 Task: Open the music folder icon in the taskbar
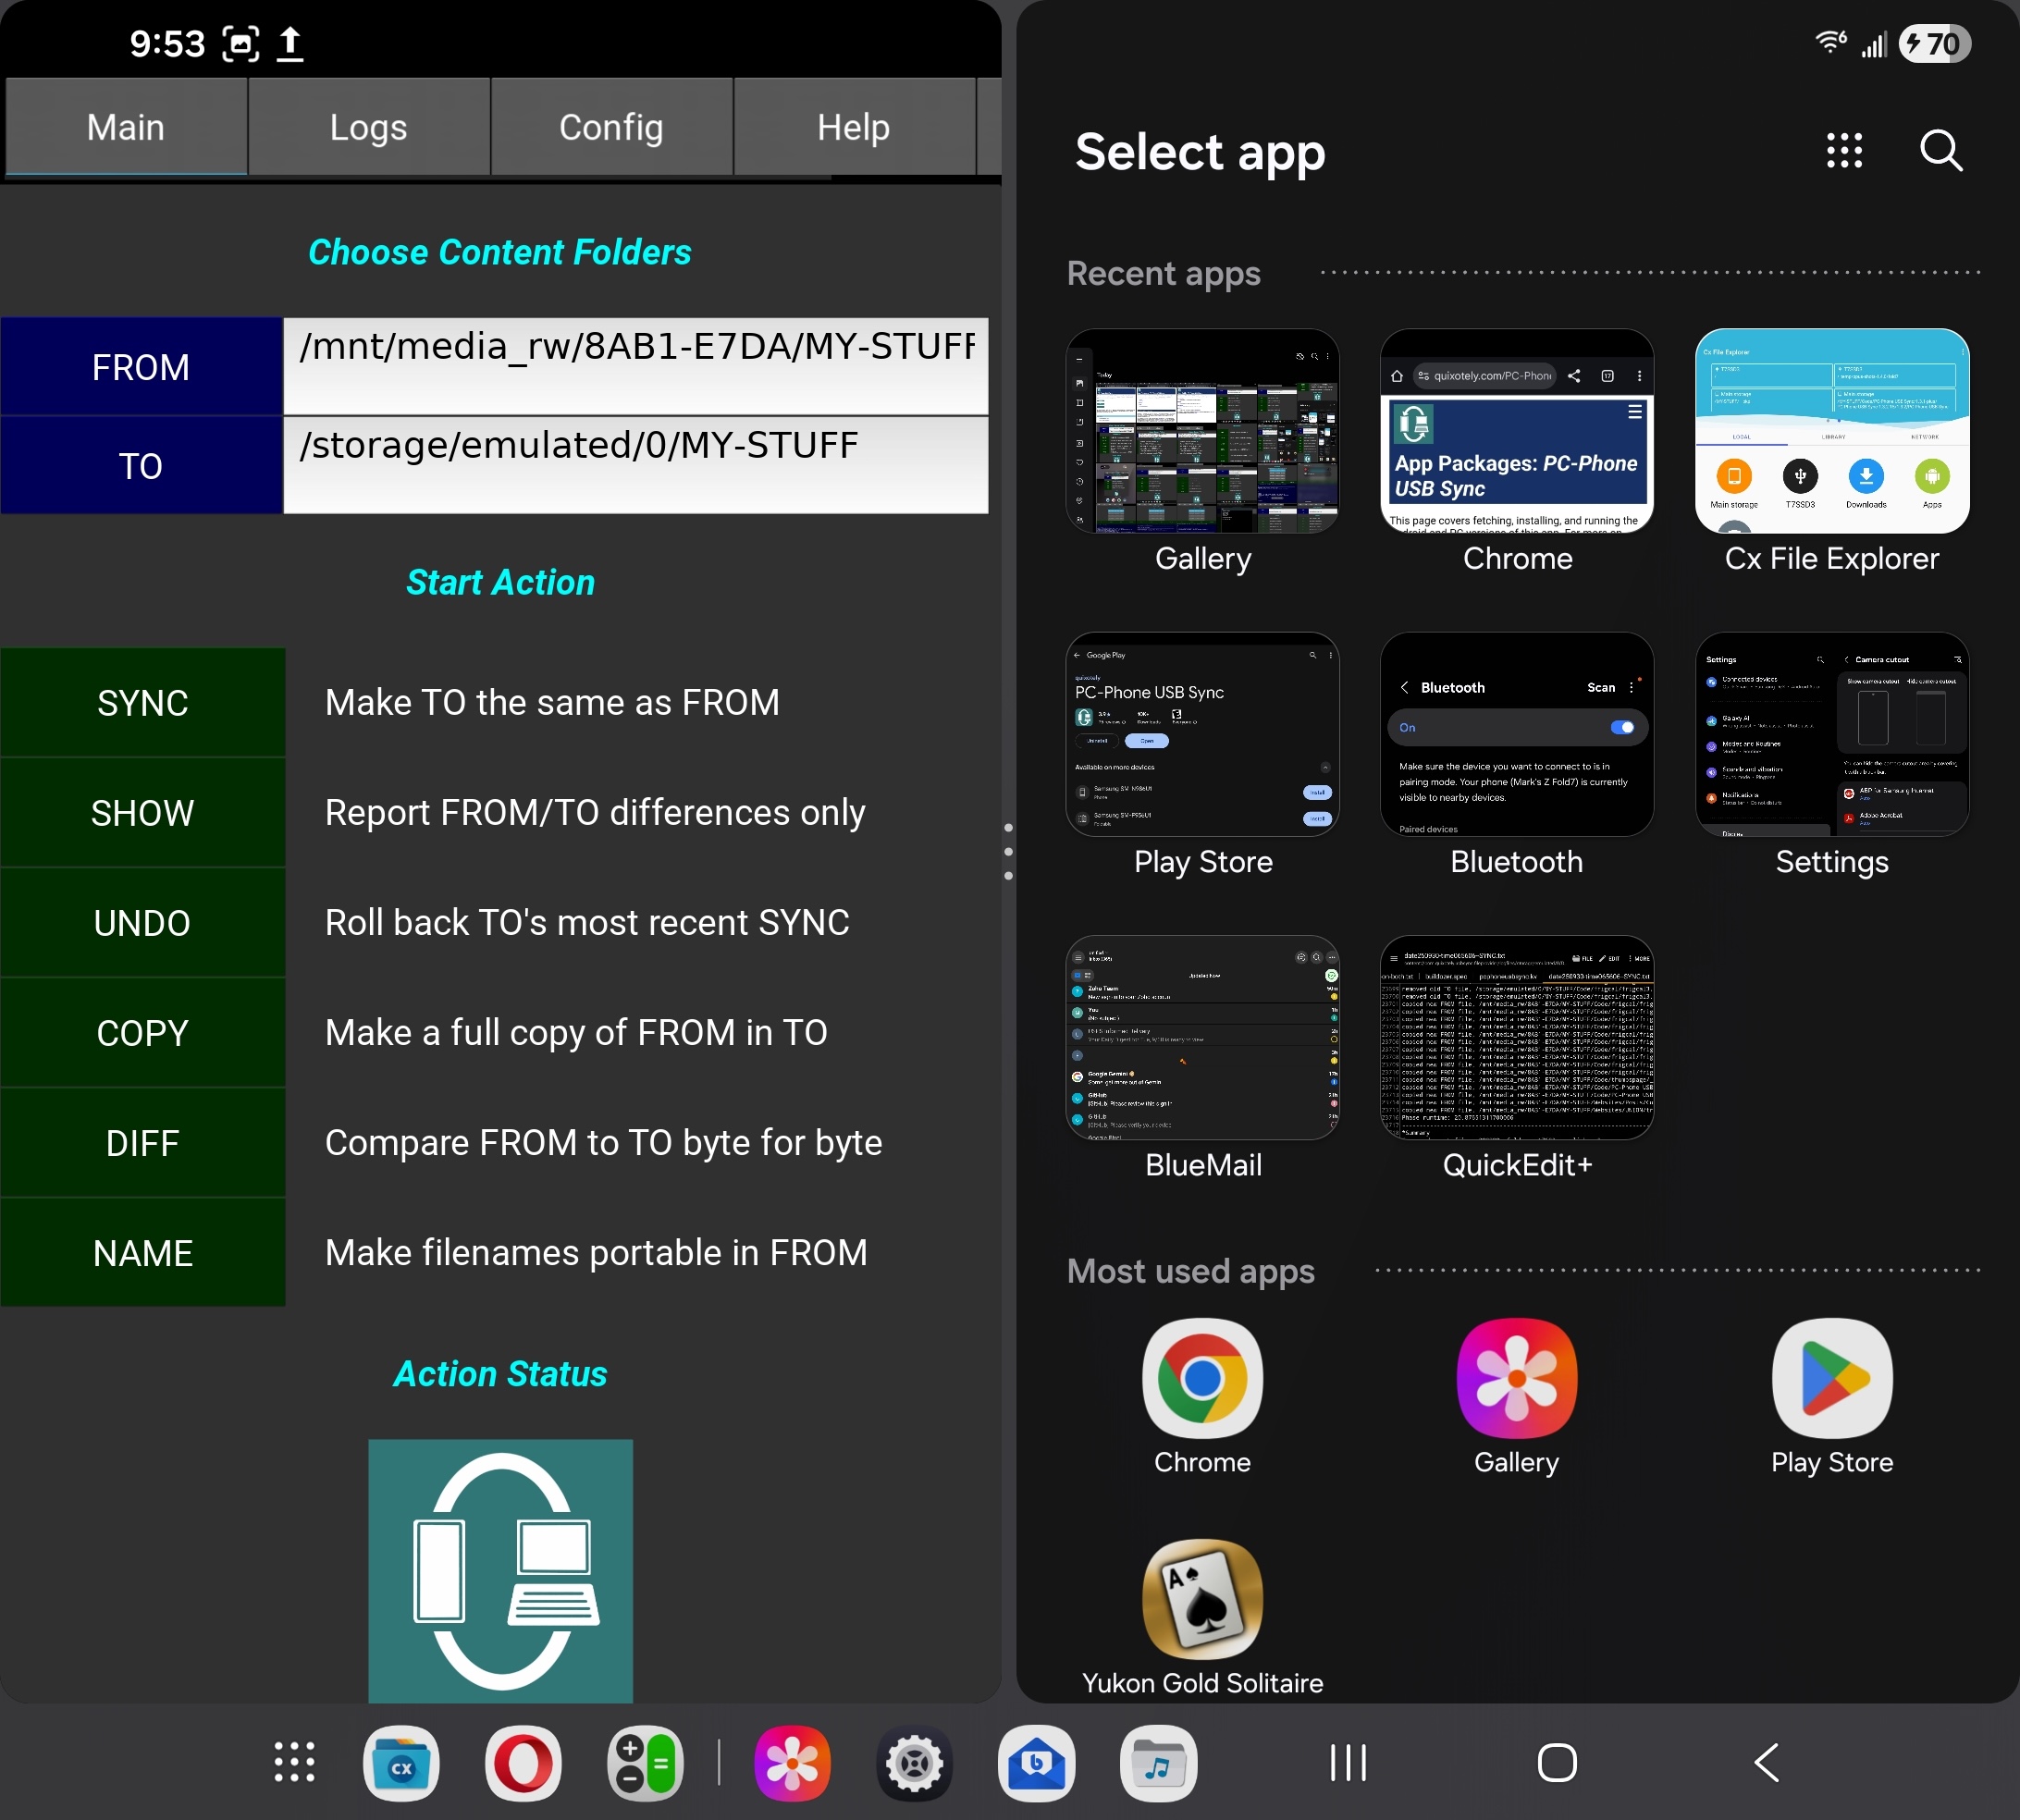click(1158, 1763)
